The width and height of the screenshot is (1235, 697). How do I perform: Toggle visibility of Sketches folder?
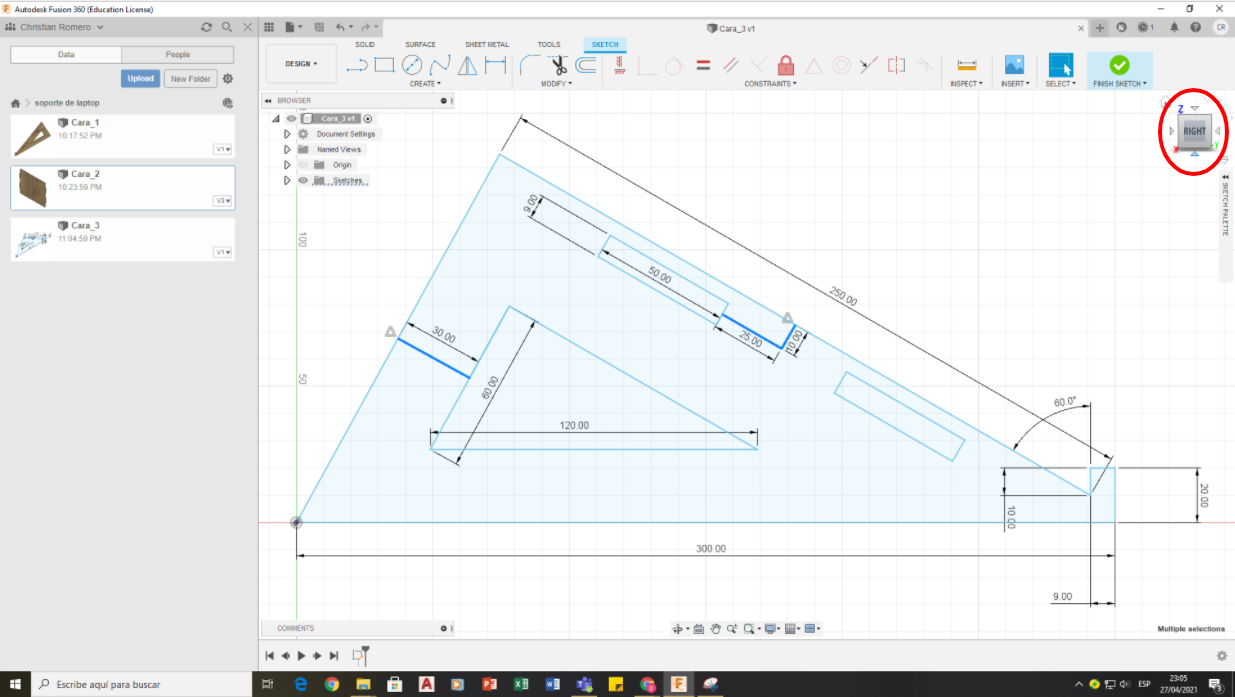point(302,181)
